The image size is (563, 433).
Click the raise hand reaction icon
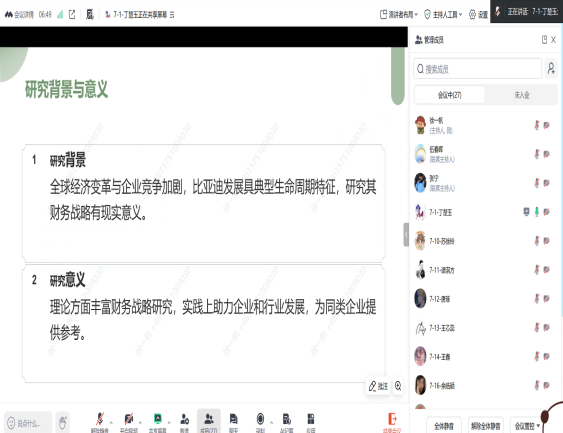(x=62, y=423)
